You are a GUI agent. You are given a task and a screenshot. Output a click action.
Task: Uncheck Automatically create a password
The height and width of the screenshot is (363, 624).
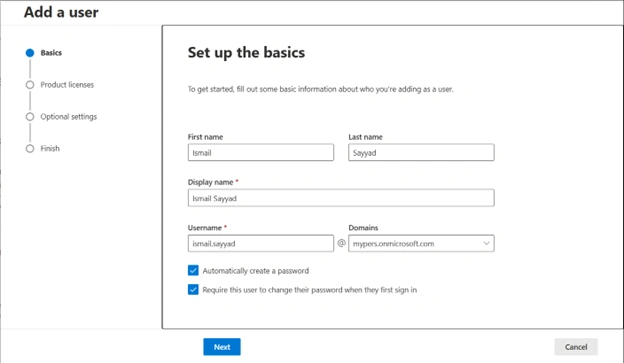tap(193, 271)
